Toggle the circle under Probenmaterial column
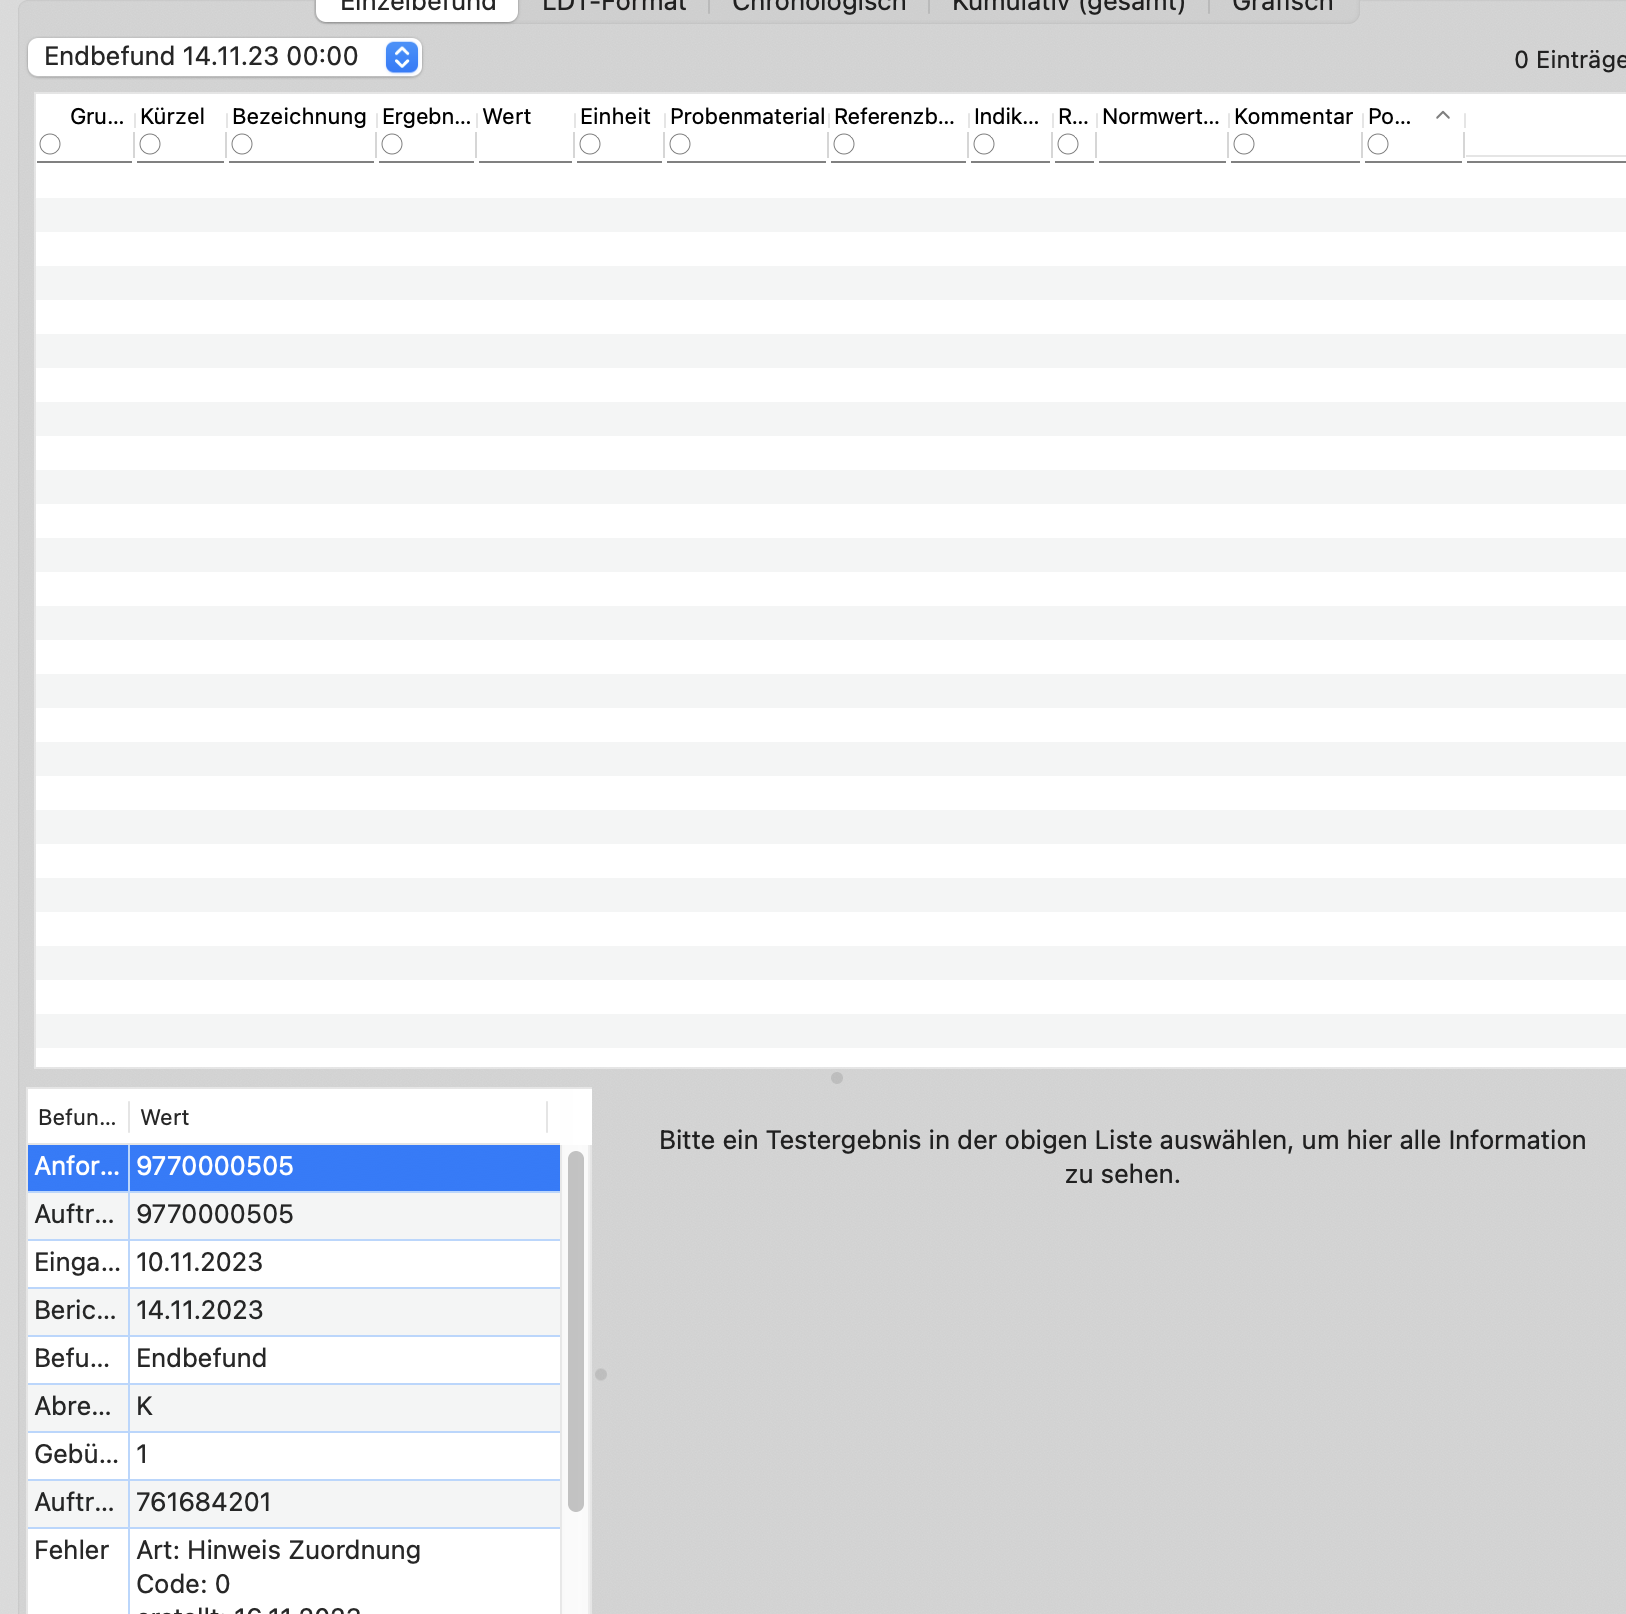This screenshot has width=1626, height=1614. point(680,145)
